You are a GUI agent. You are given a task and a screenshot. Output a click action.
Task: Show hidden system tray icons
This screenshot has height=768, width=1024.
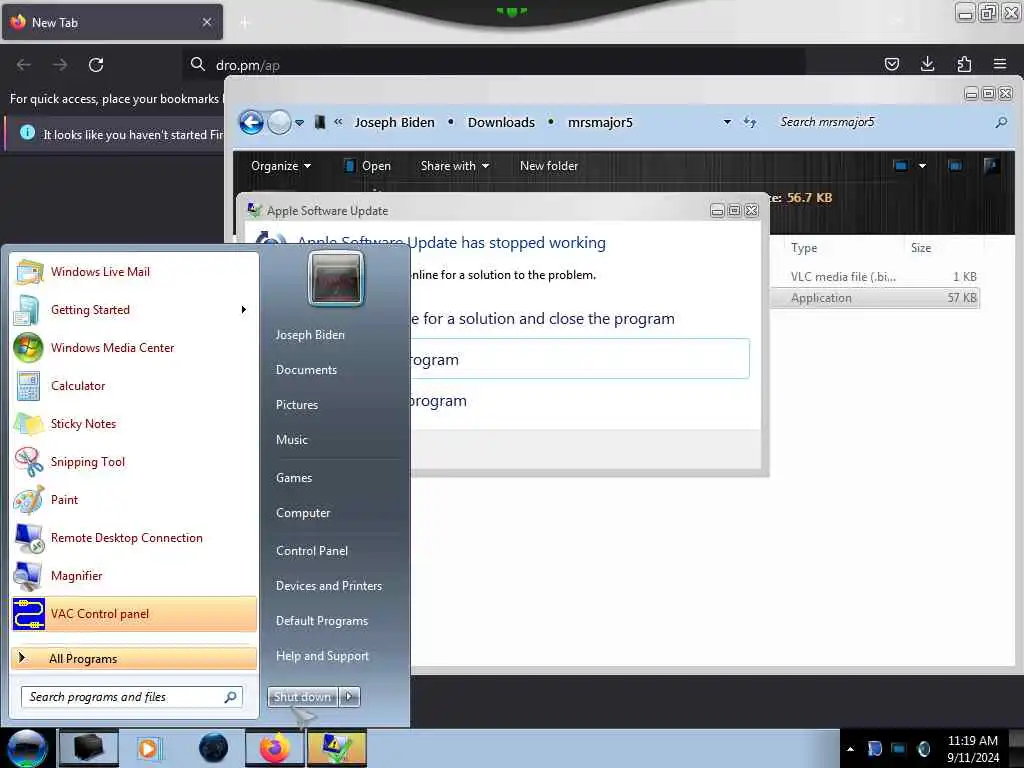point(850,749)
